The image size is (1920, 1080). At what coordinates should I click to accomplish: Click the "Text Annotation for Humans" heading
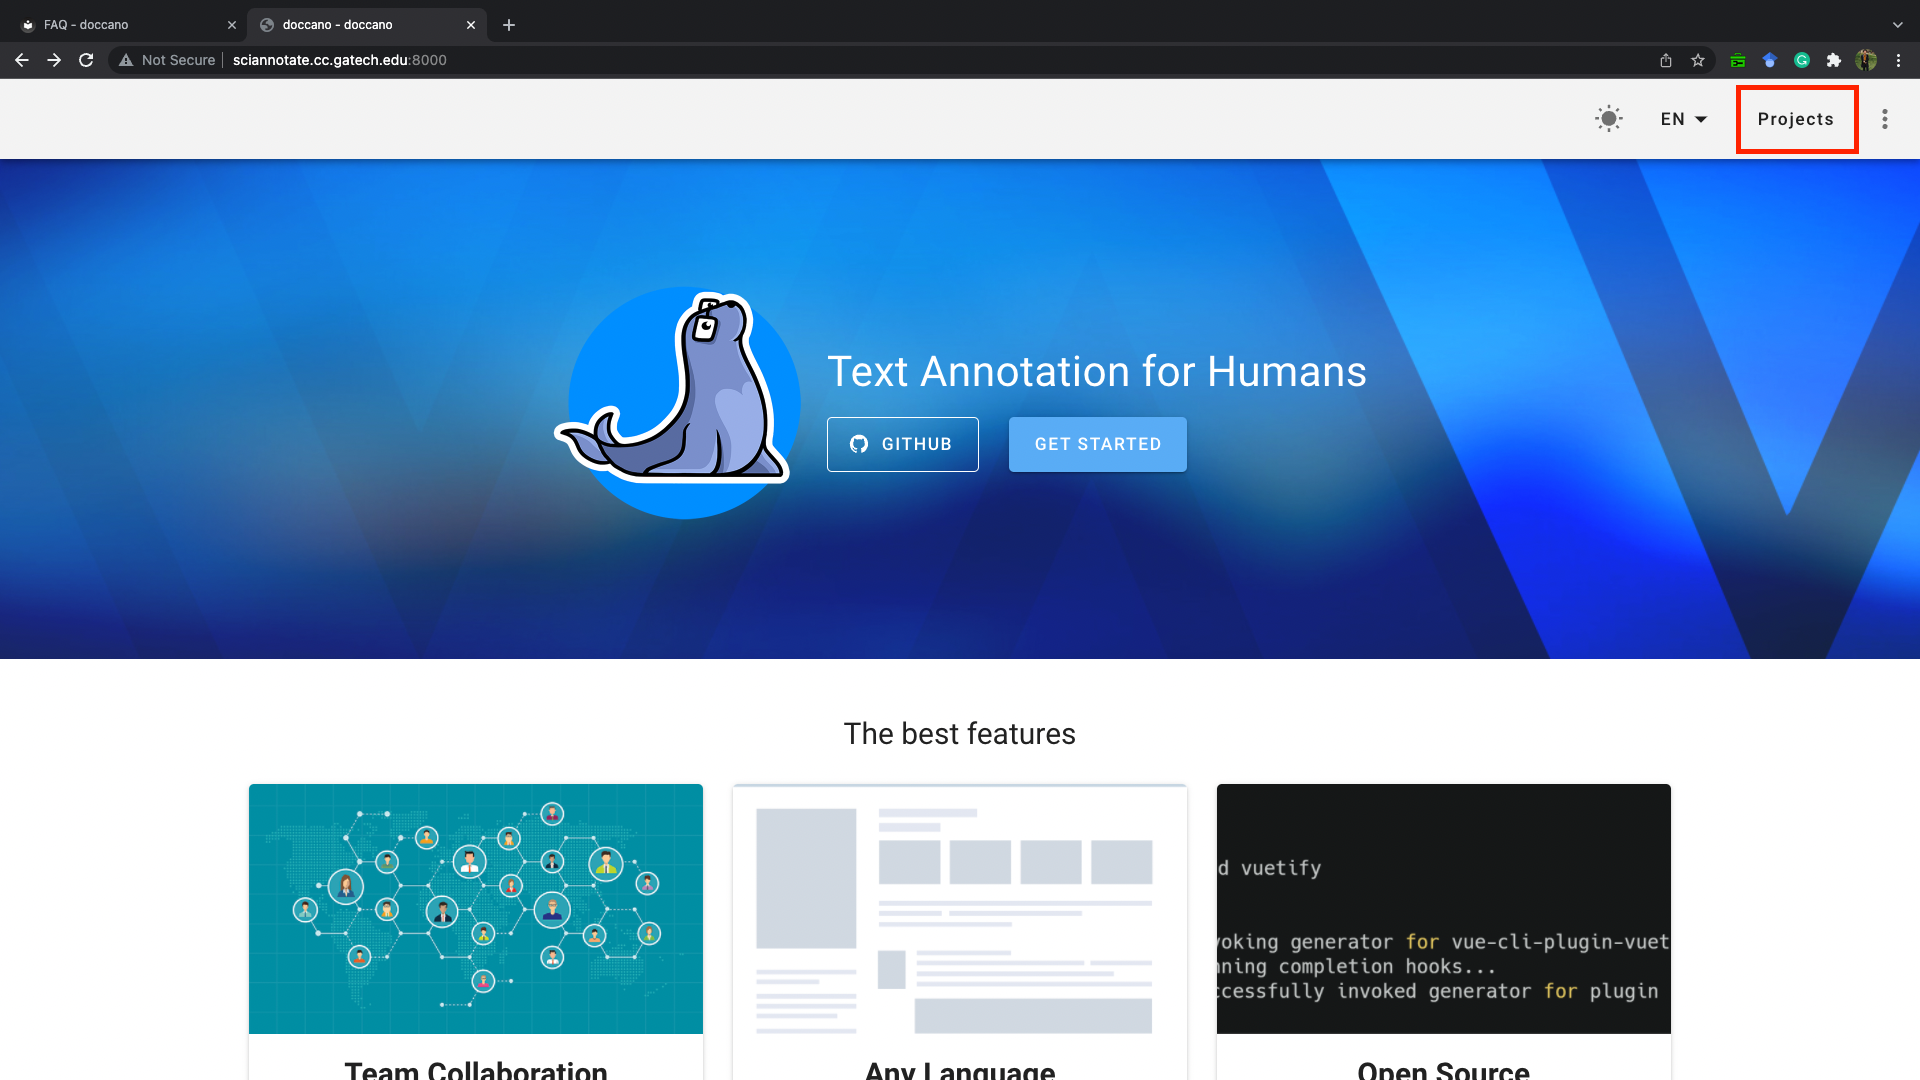pyautogui.click(x=1097, y=372)
